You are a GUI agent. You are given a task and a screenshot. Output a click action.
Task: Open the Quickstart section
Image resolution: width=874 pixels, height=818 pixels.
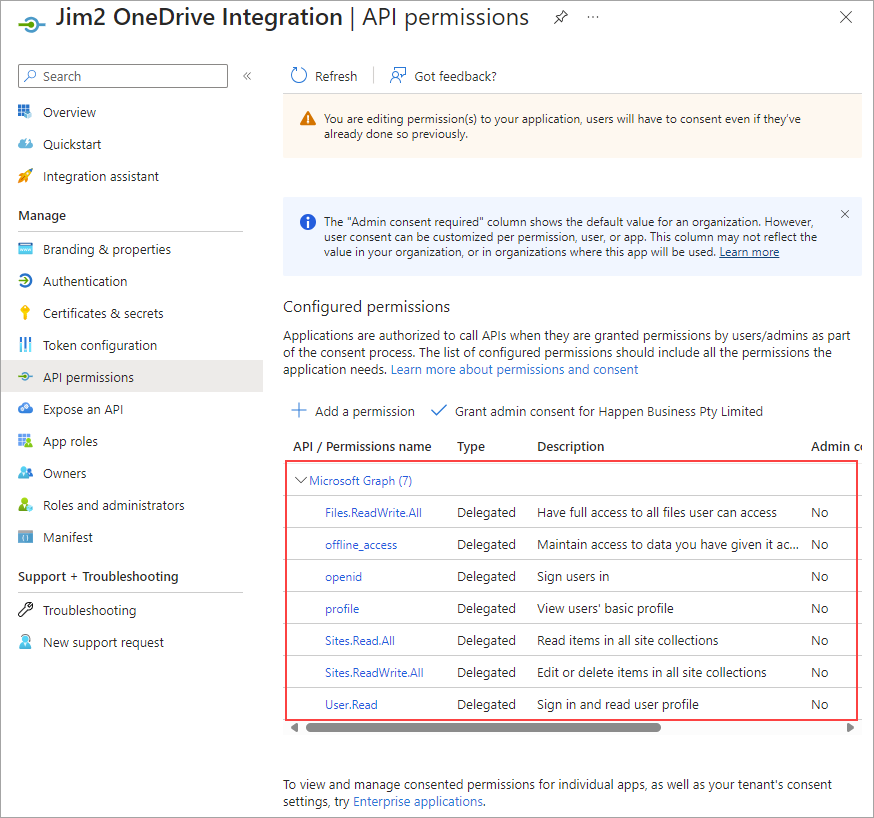click(68, 144)
